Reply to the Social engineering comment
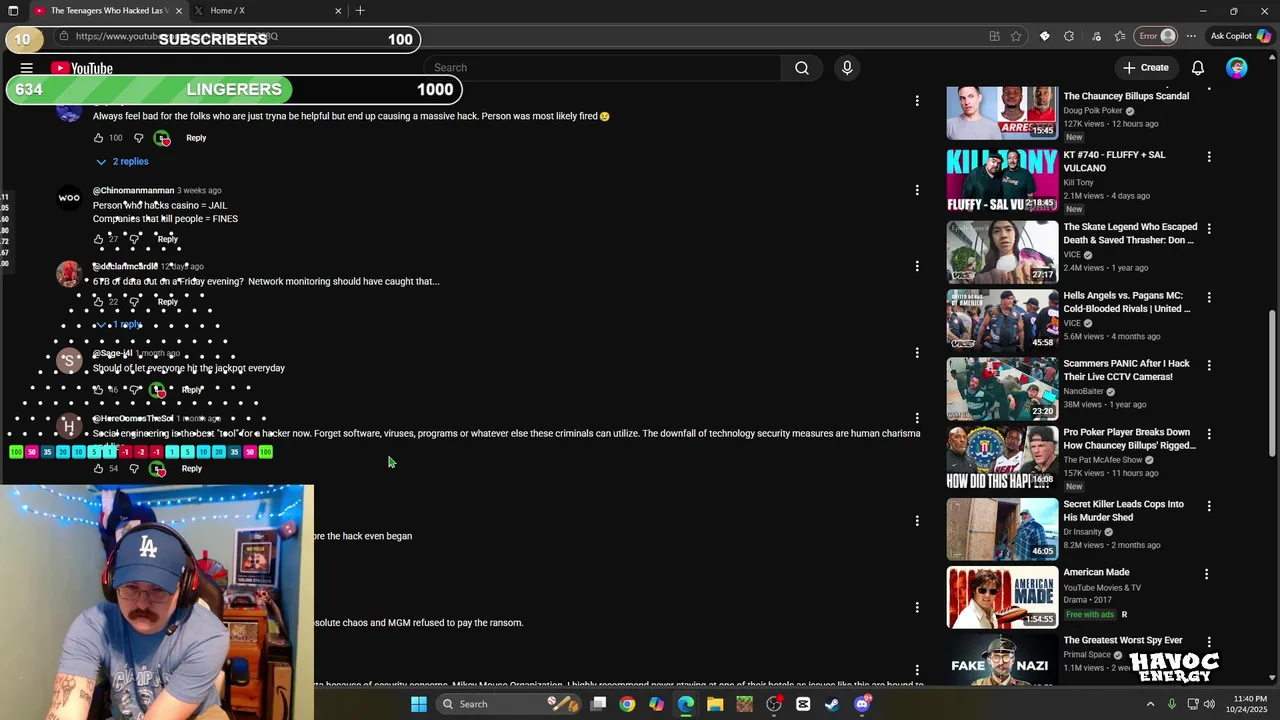The image size is (1280, 720). point(191,468)
